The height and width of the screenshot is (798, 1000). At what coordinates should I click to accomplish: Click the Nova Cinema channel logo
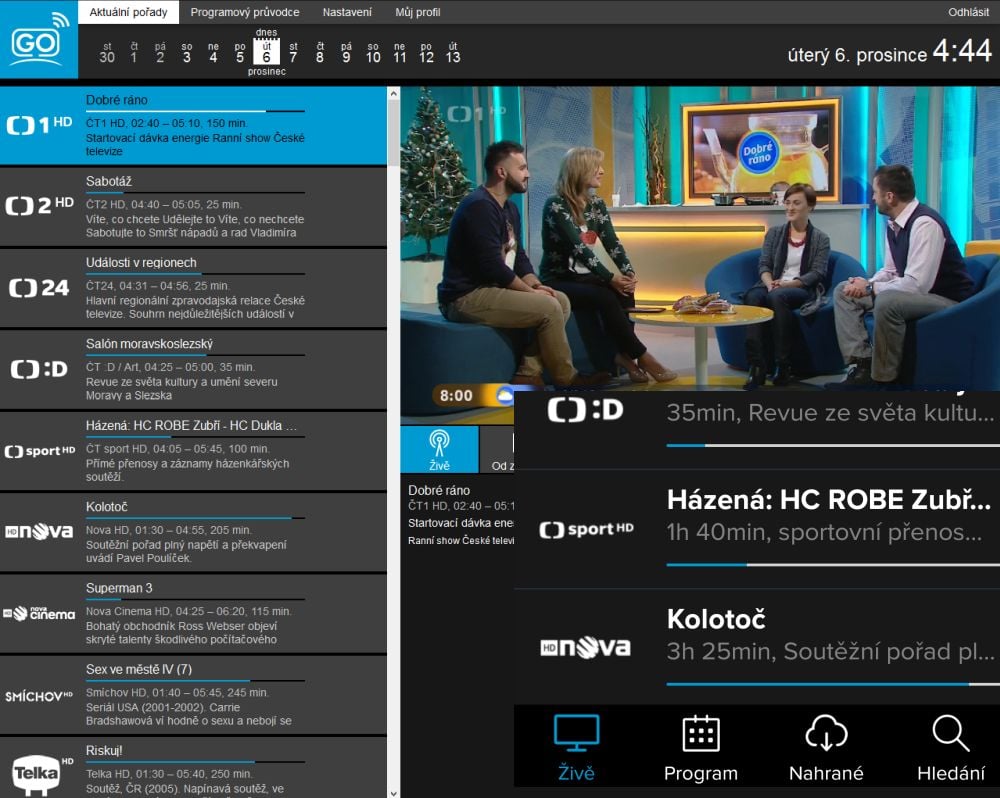(38, 613)
